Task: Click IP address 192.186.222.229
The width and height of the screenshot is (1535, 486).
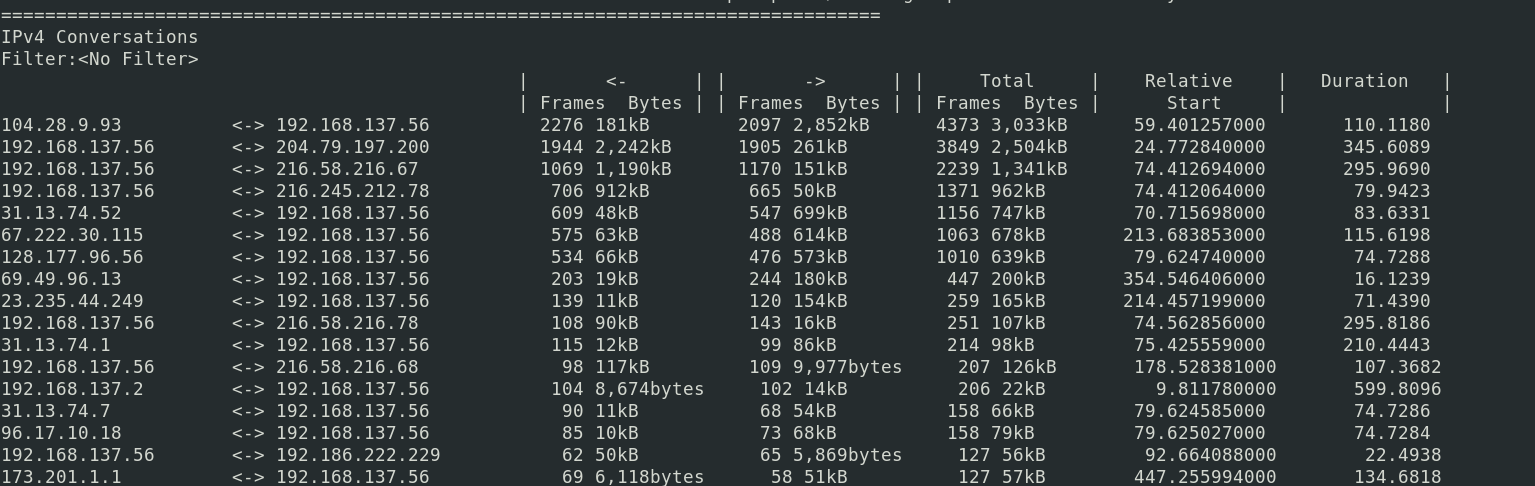Action: point(358,455)
